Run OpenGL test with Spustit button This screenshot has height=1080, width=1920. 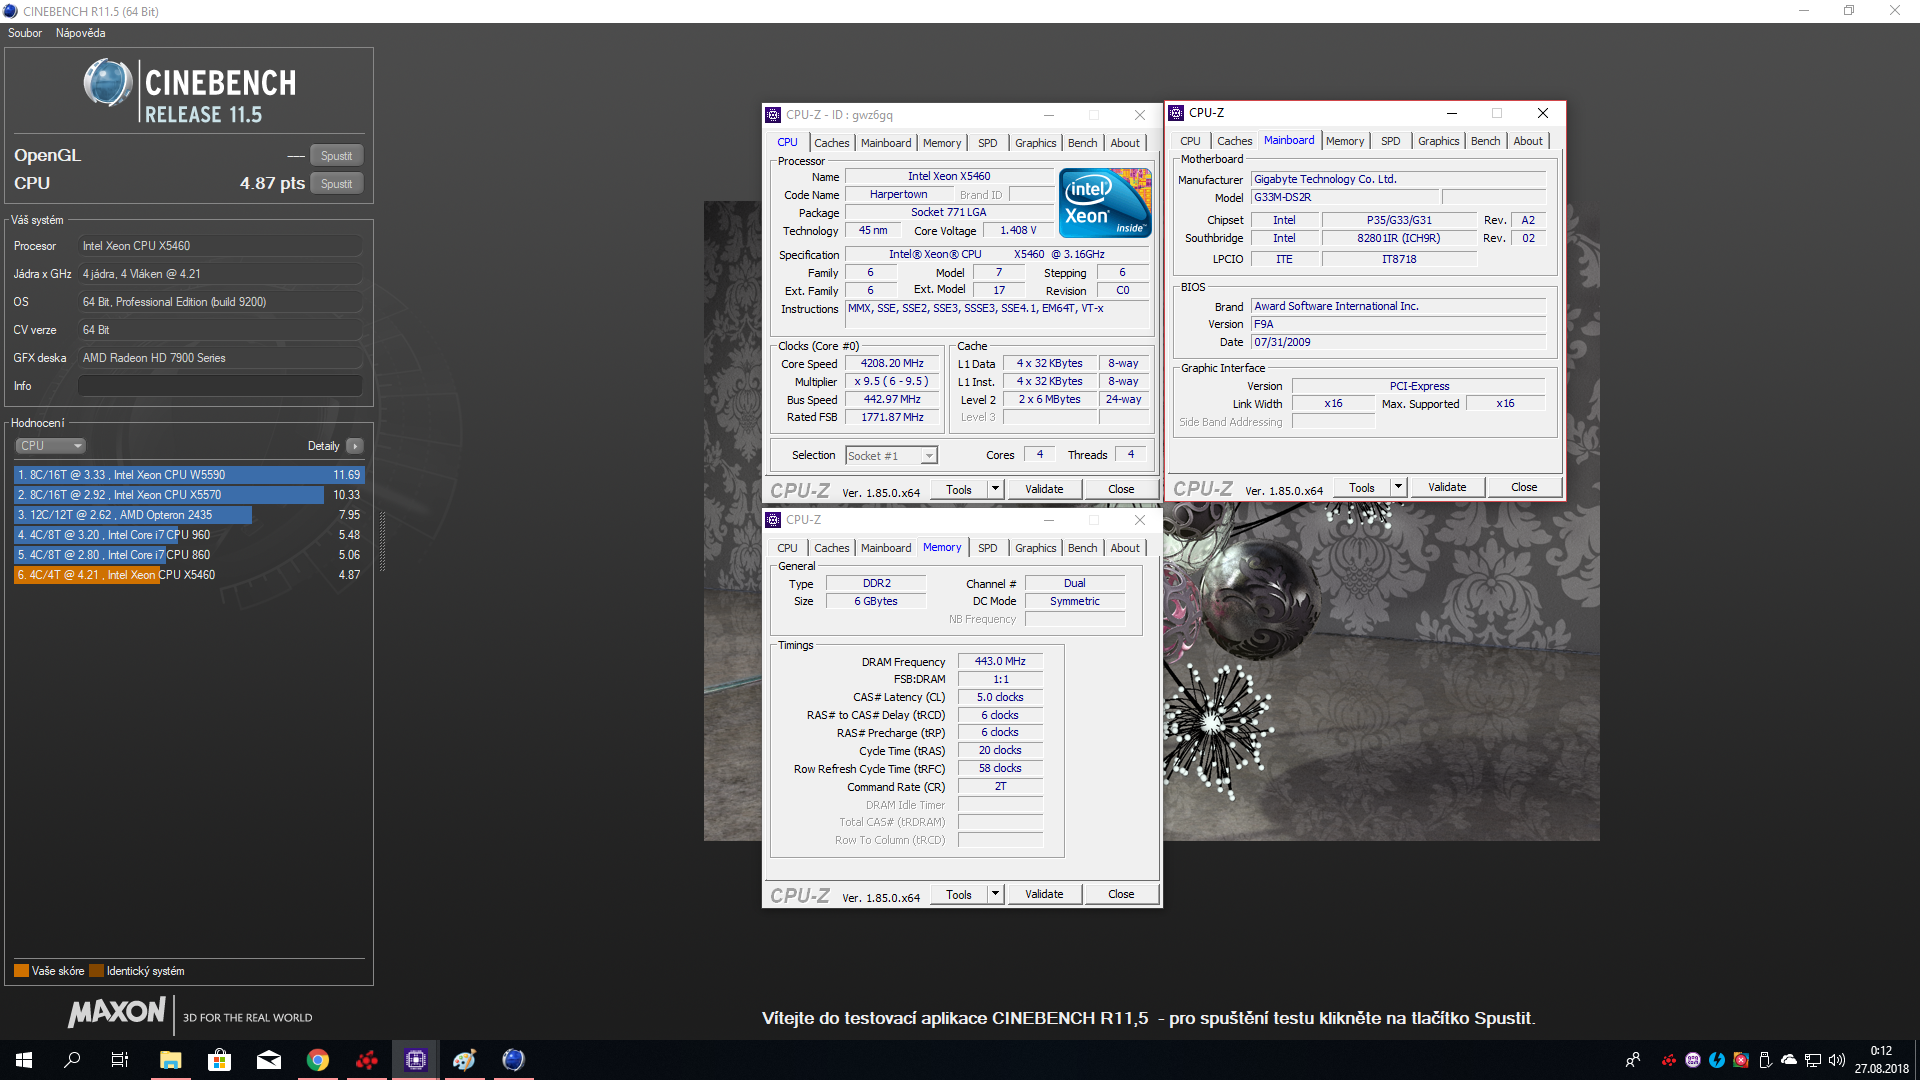(x=336, y=156)
